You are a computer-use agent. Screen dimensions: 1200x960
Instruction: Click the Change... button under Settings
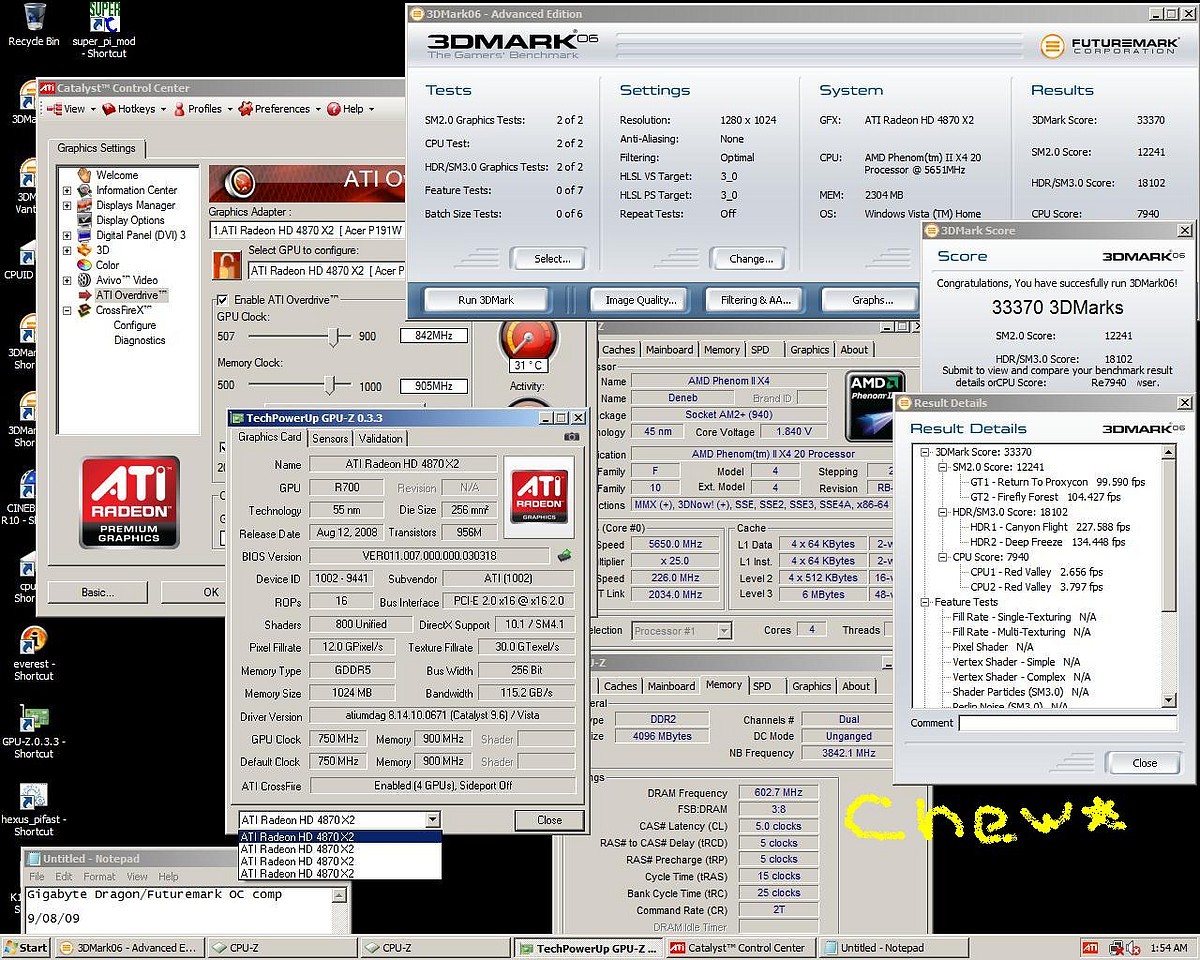(750, 259)
